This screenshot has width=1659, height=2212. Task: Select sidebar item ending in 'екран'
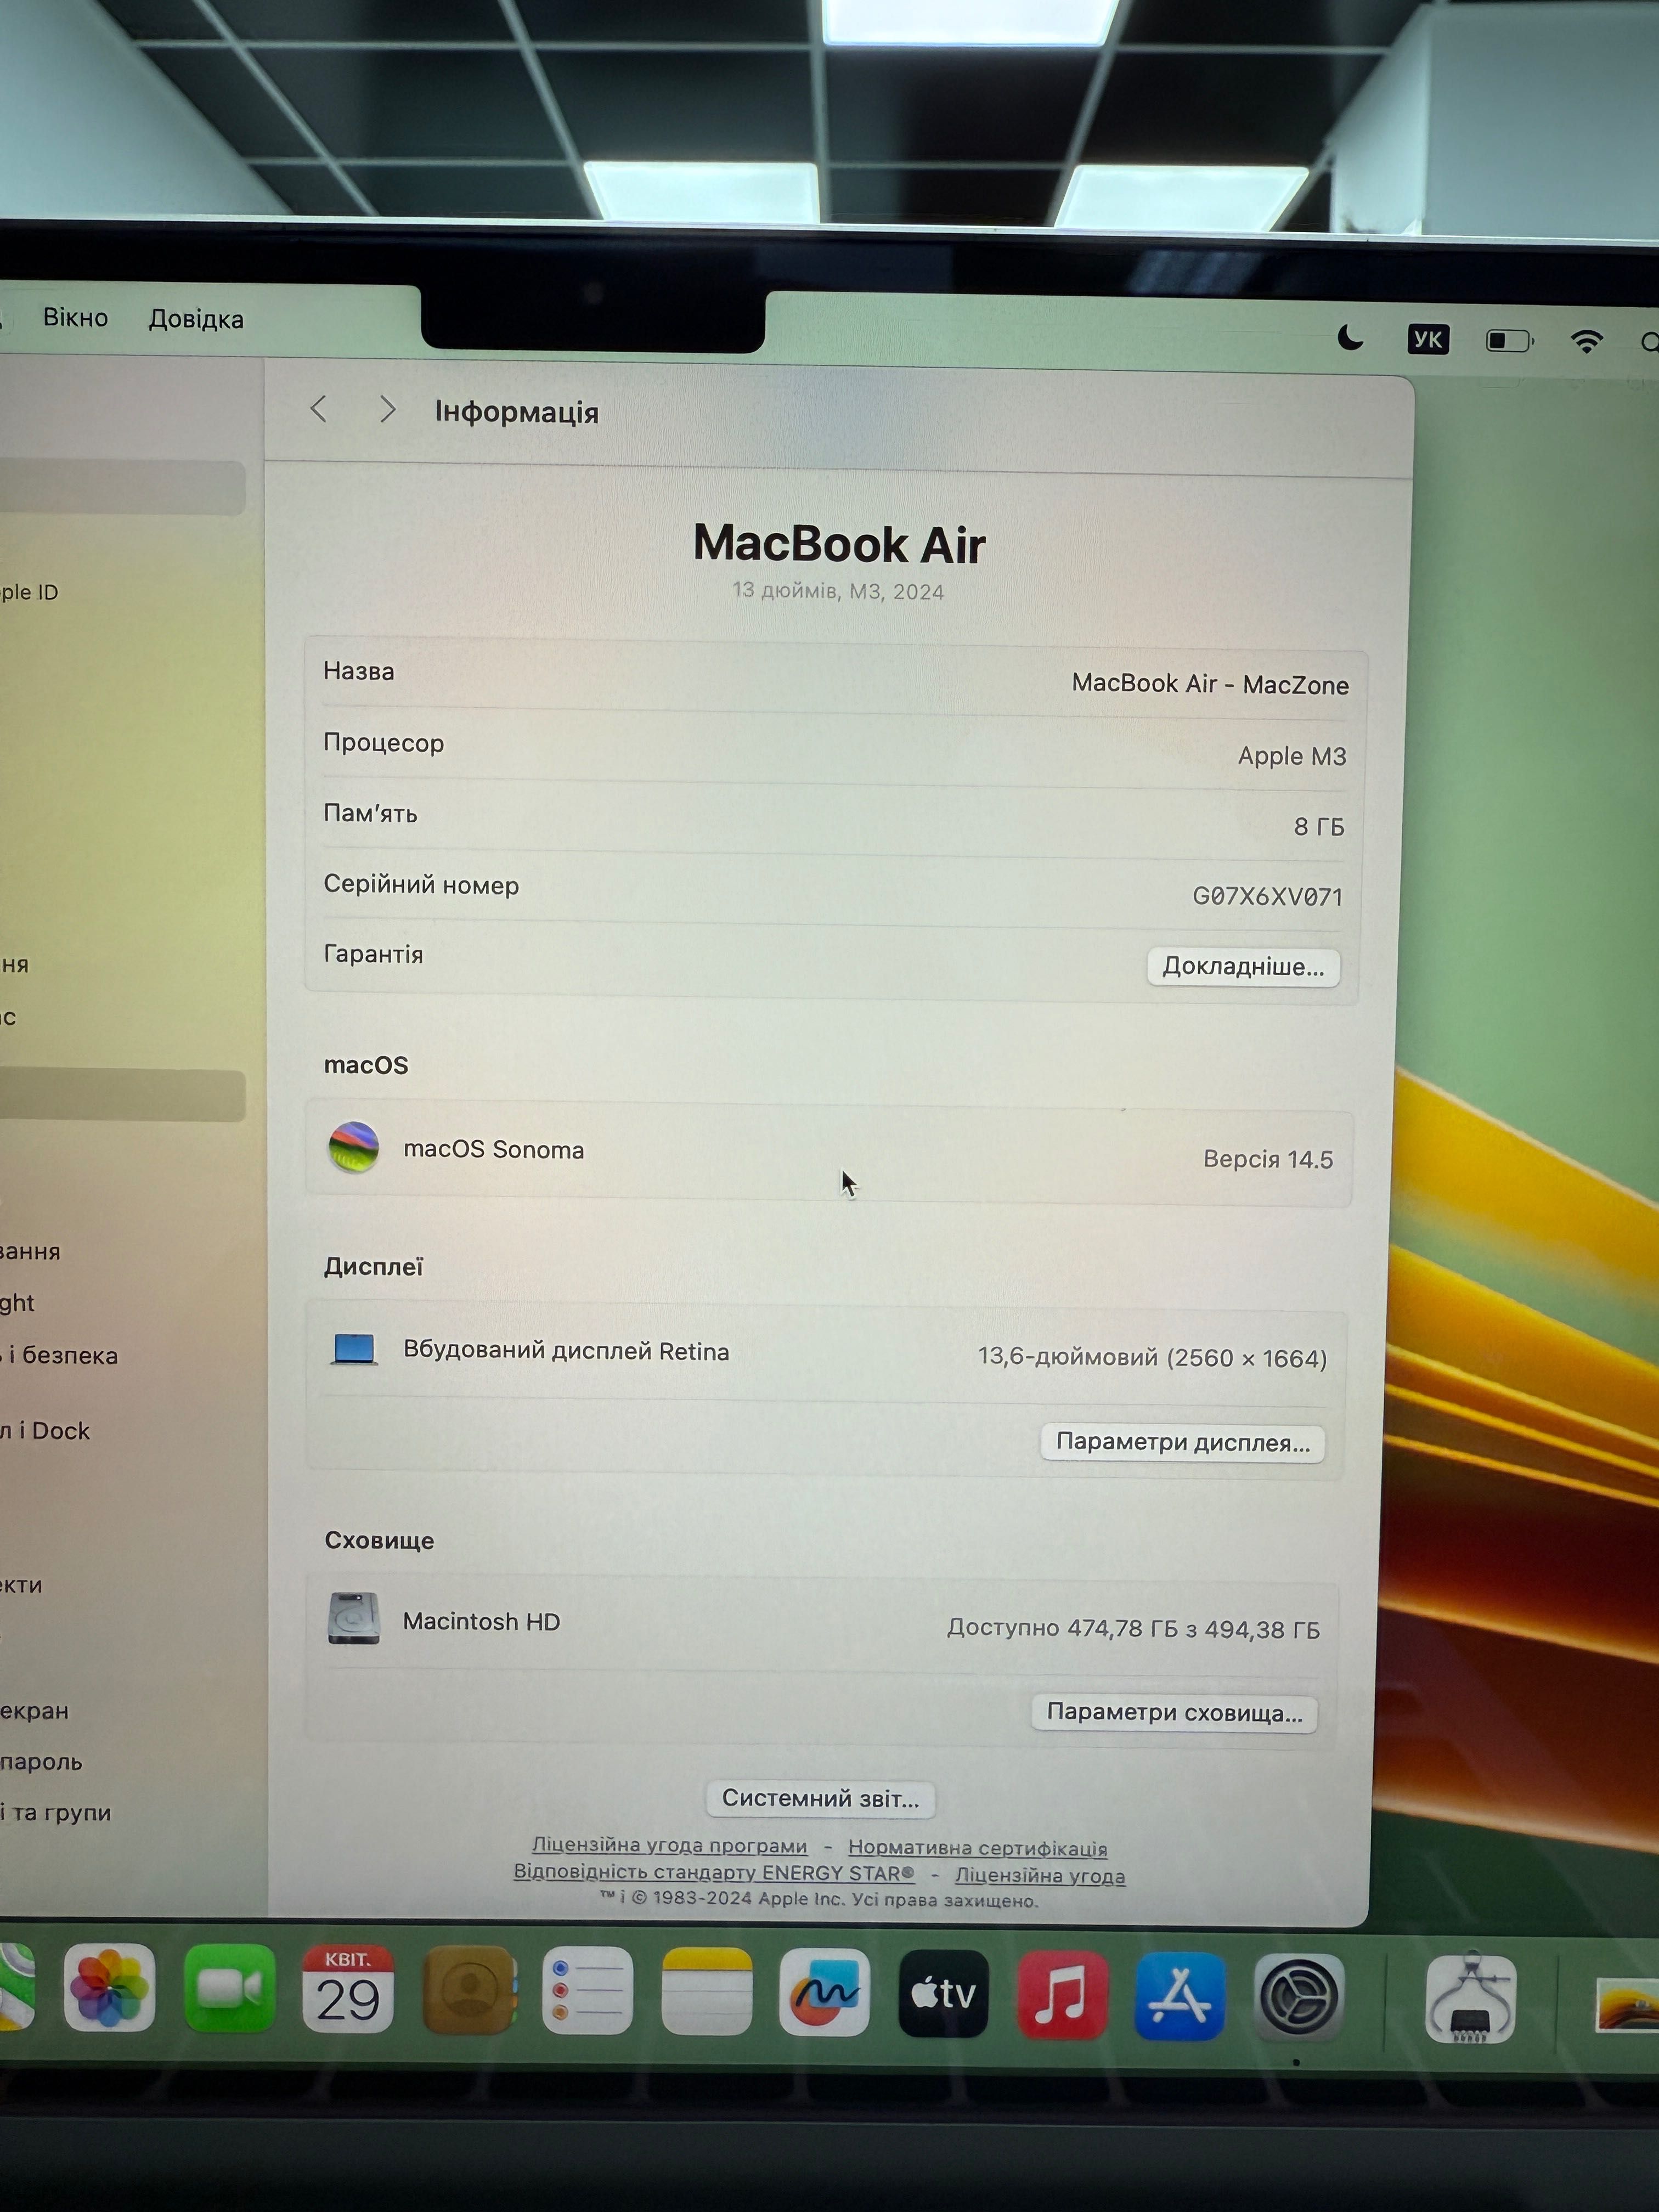[x=35, y=1710]
